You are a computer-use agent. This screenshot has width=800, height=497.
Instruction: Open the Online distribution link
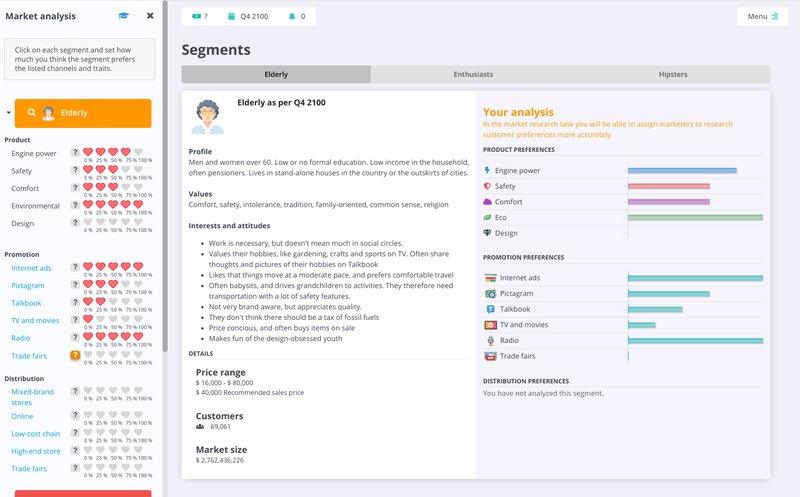click(x=22, y=416)
